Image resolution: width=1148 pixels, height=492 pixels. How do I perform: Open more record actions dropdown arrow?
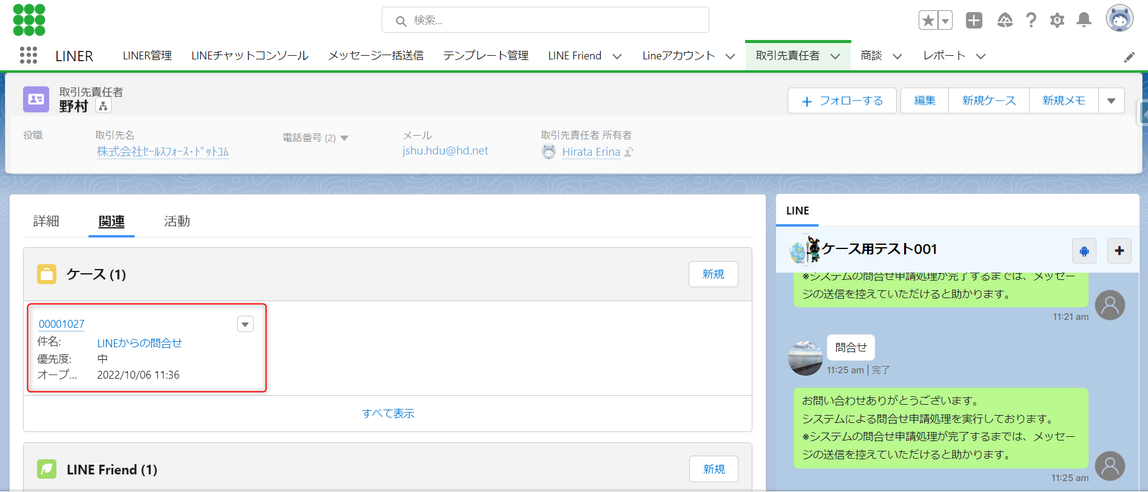coord(1111,101)
